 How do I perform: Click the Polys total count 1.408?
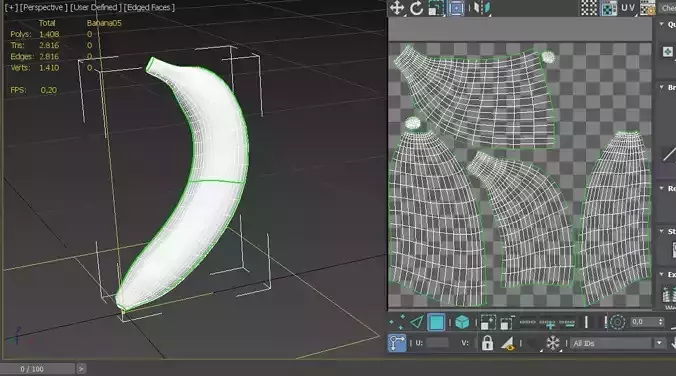coord(49,34)
